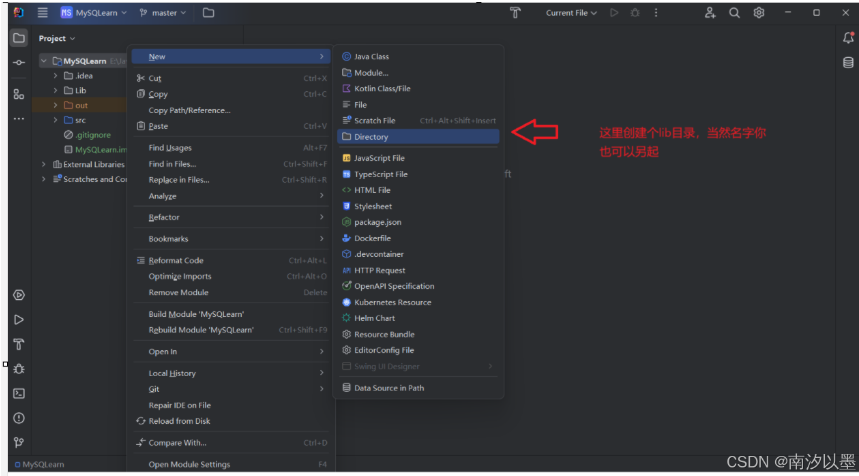Click Open Module Settings in context menu

coord(189,464)
